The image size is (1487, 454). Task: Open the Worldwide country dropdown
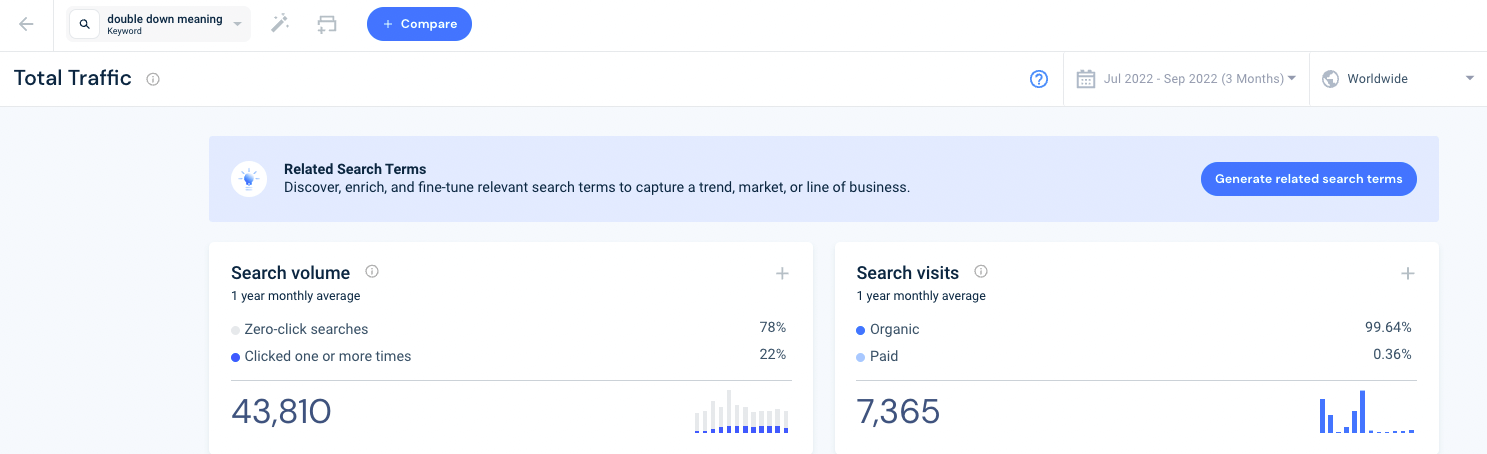coord(1398,79)
